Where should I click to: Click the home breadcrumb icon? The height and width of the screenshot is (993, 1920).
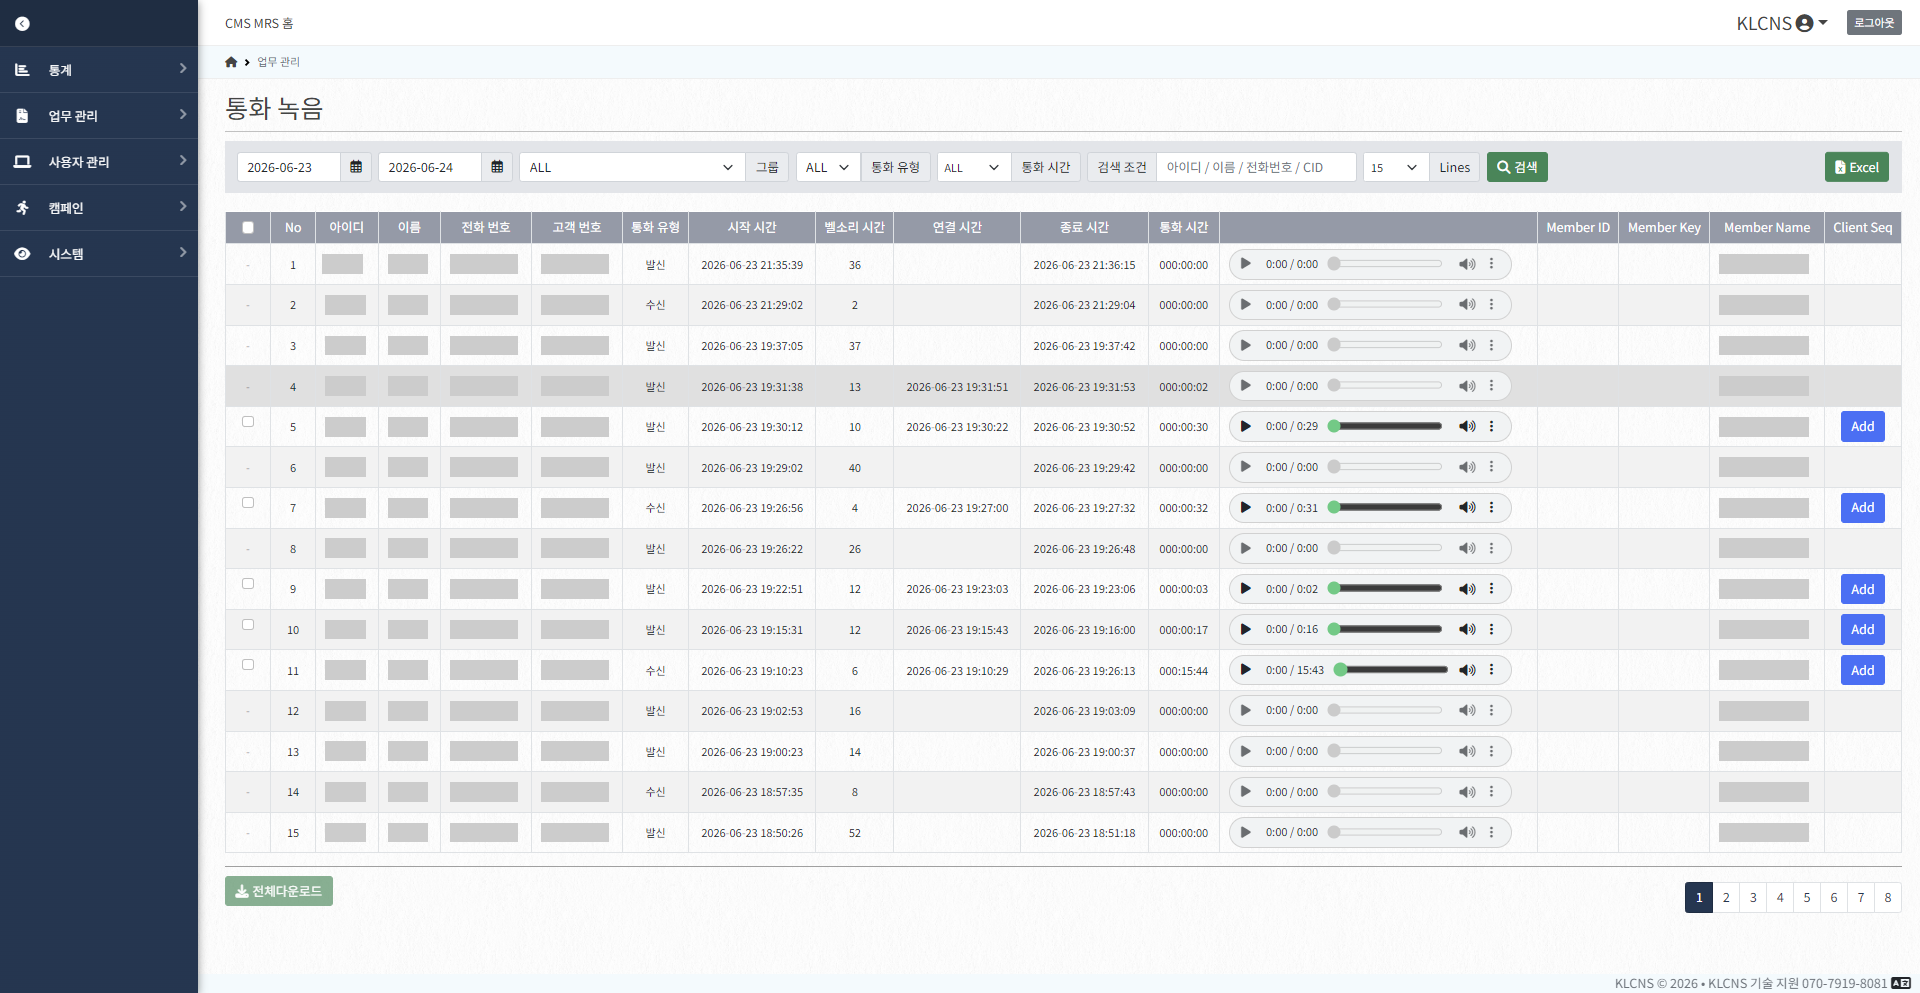click(231, 62)
